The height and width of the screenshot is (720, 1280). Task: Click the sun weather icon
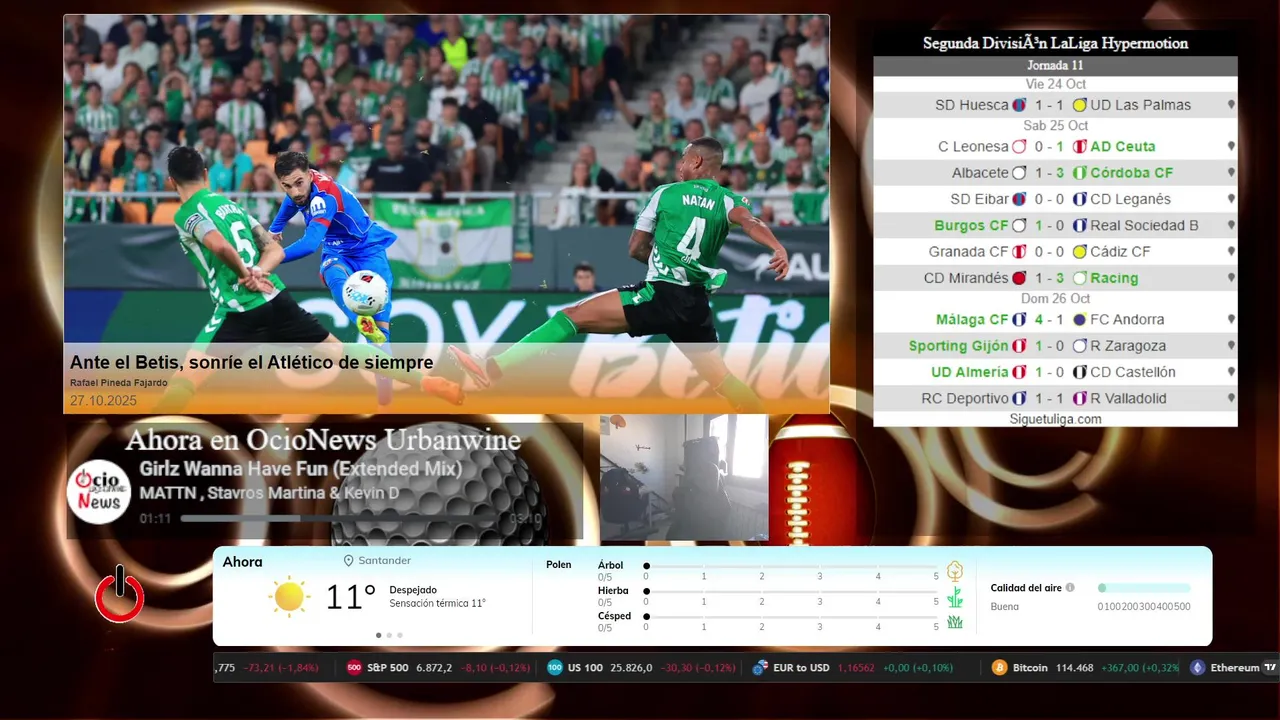[289, 596]
